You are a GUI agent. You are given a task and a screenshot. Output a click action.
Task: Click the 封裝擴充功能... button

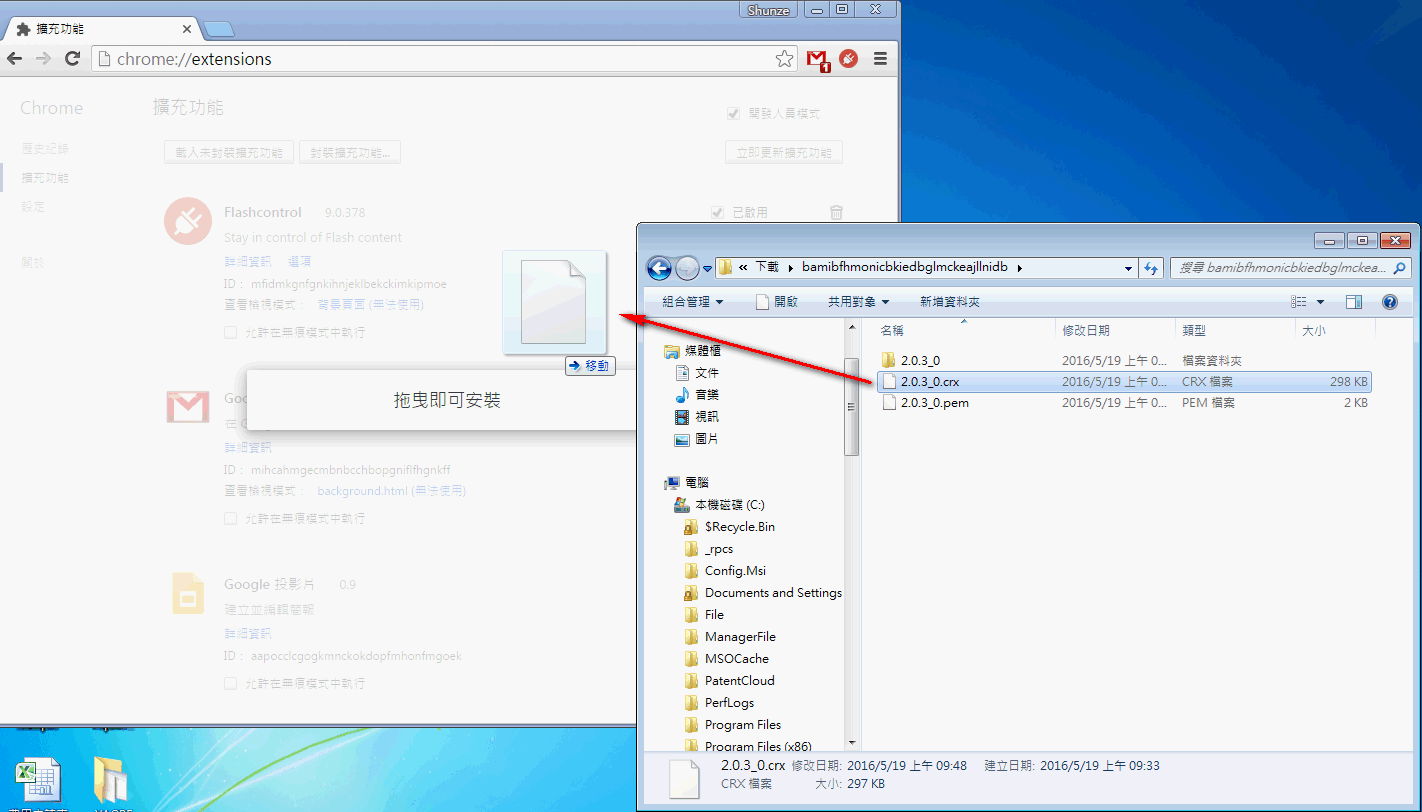(x=350, y=153)
